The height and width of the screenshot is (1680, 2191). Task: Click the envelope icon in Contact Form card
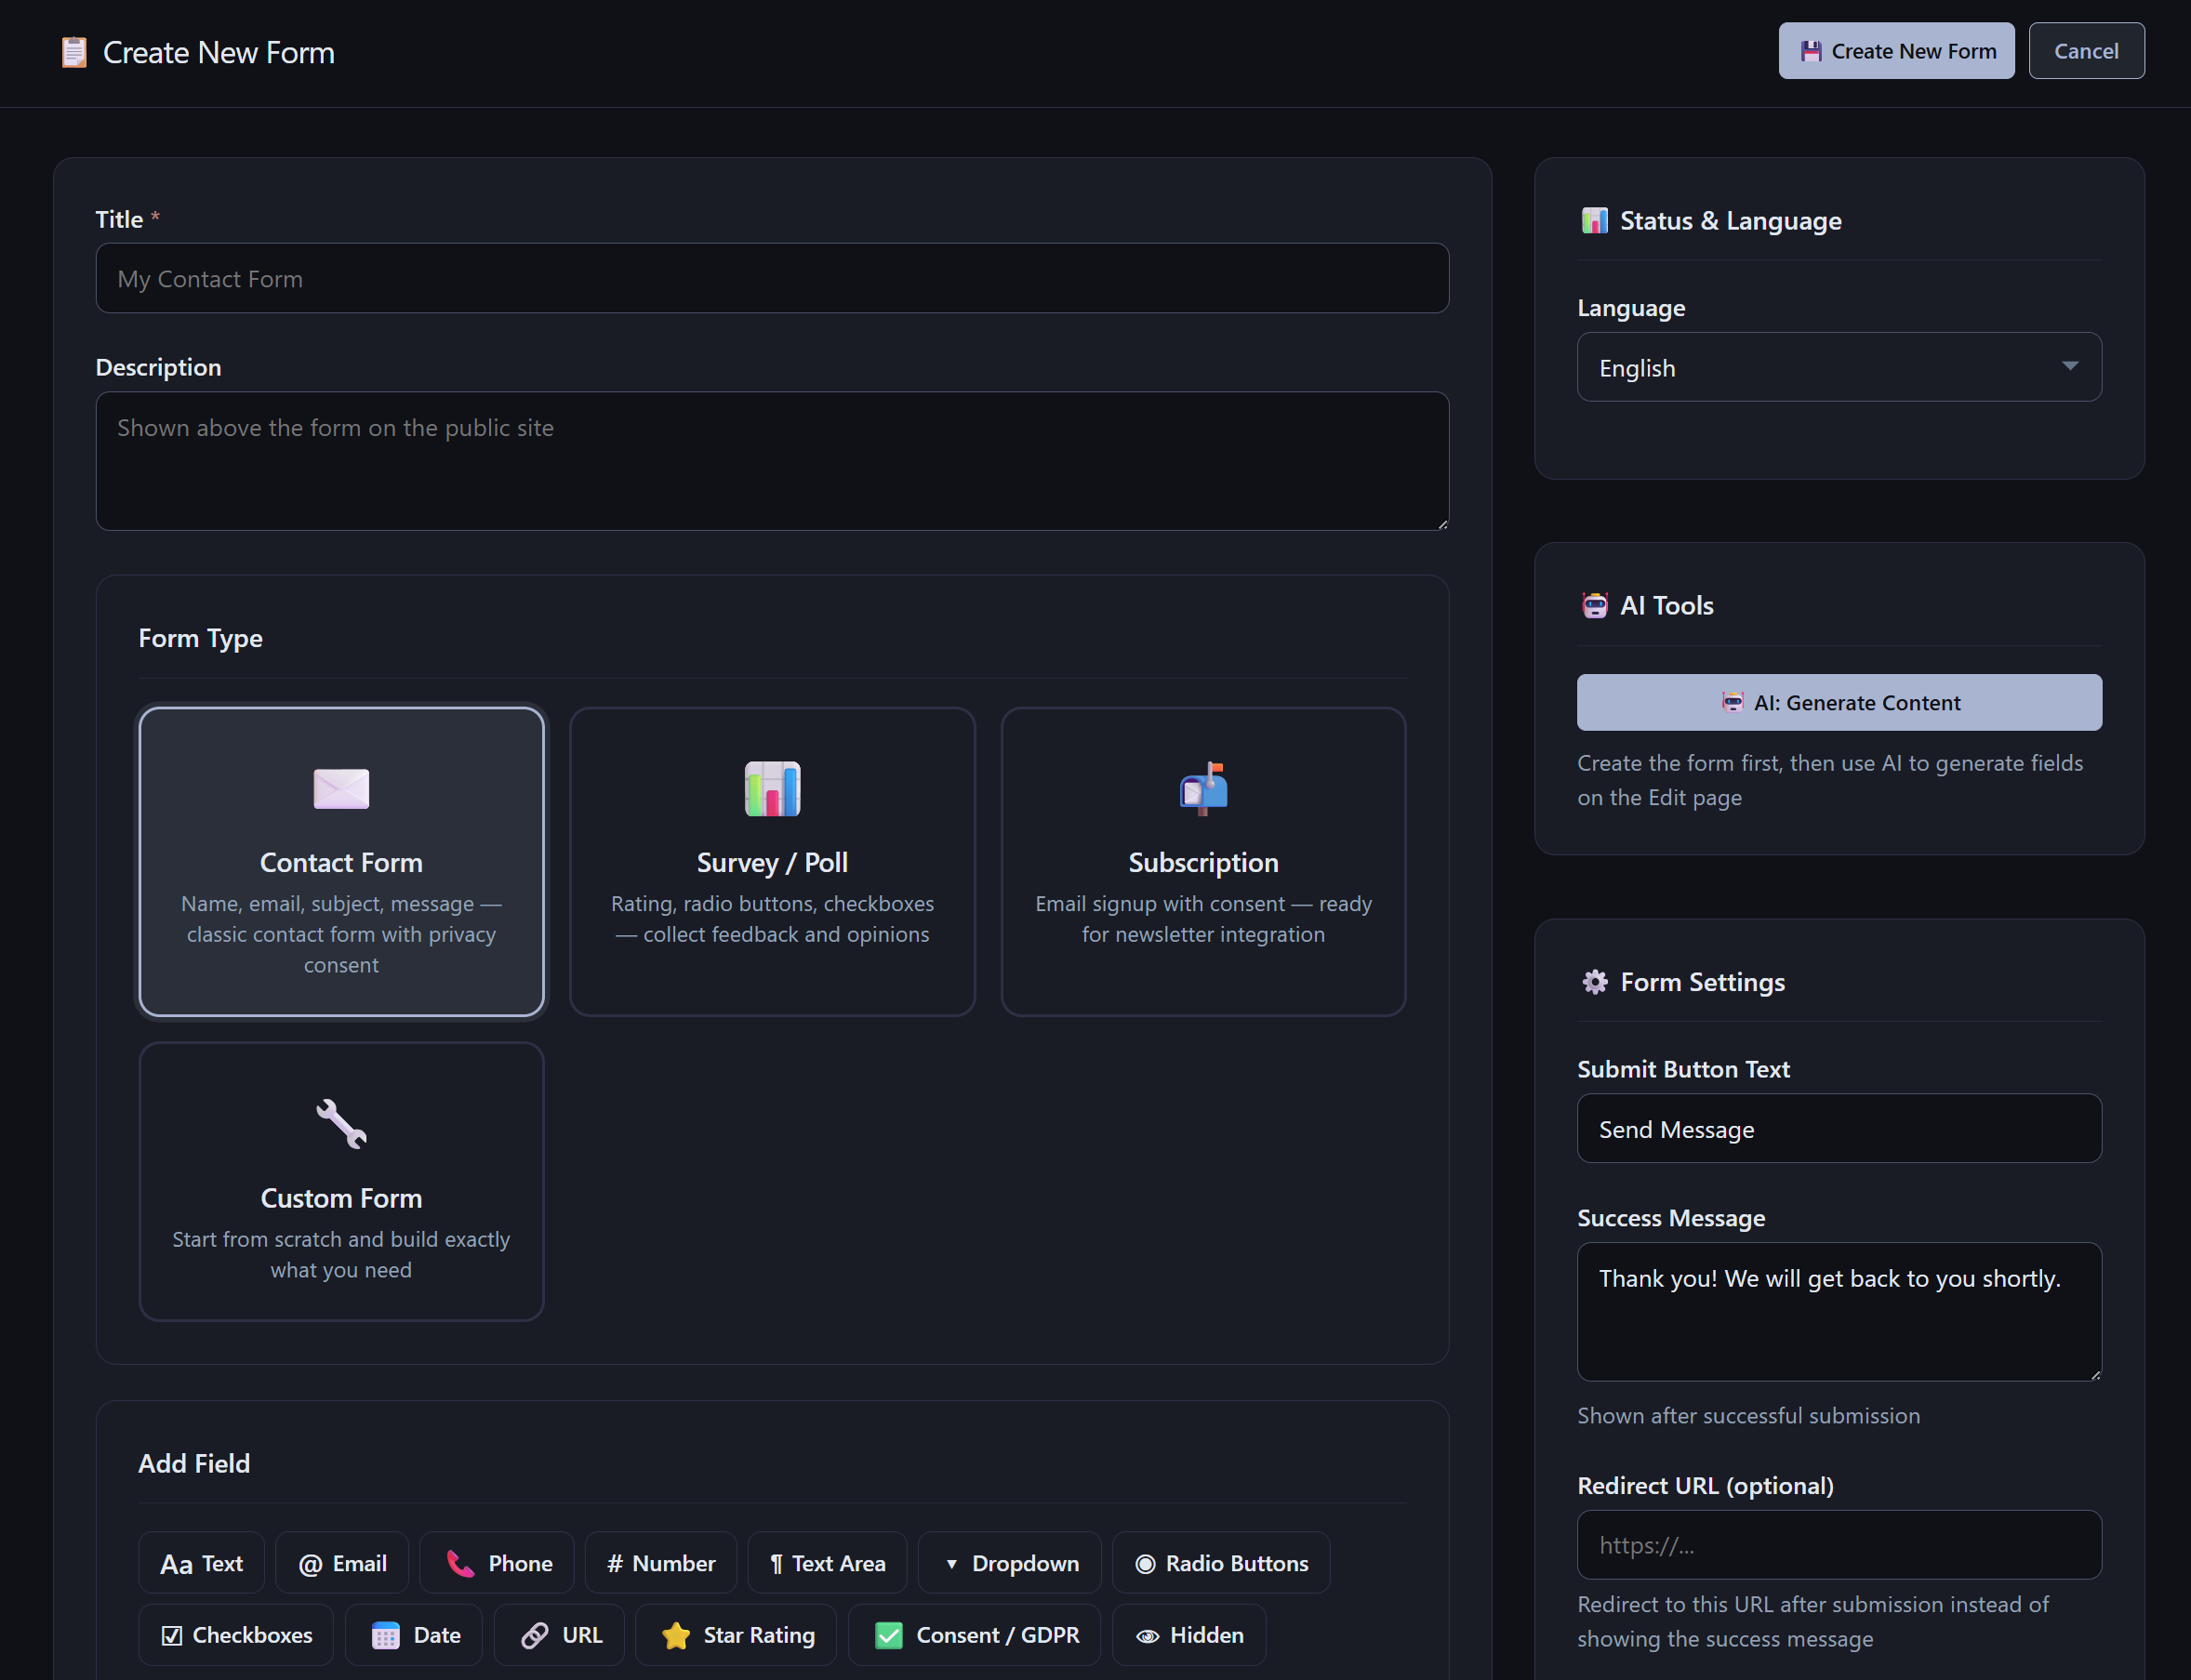(x=341, y=789)
